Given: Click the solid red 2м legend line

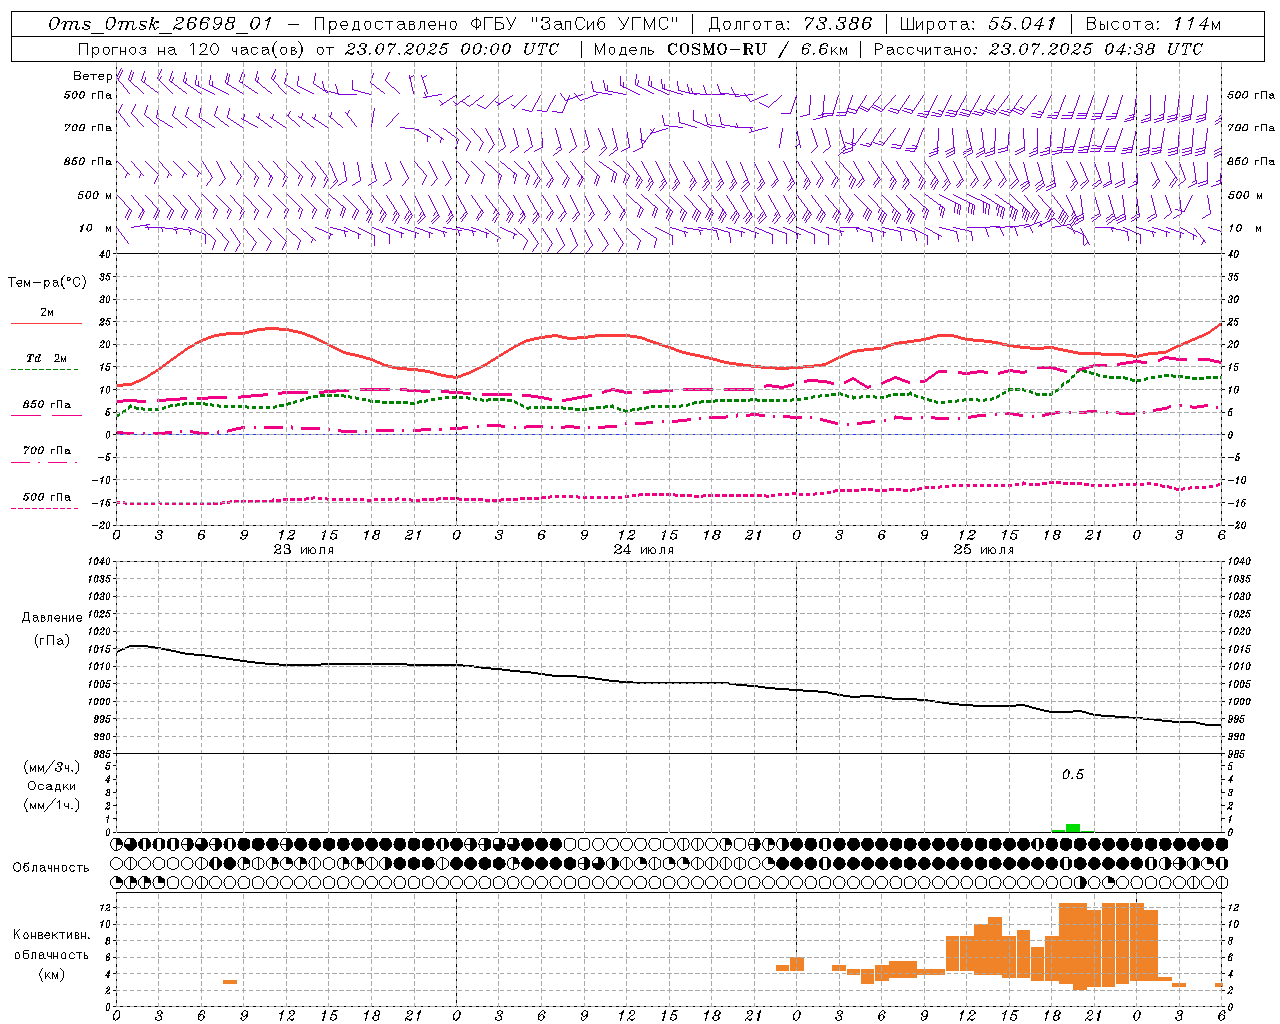Looking at the screenshot, I should pyautogui.click(x=46, y=323).
